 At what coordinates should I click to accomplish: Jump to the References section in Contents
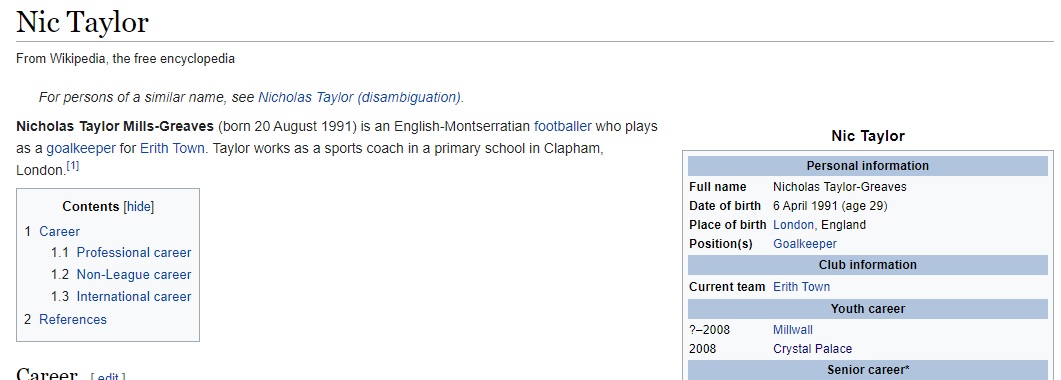click(73, 319)
